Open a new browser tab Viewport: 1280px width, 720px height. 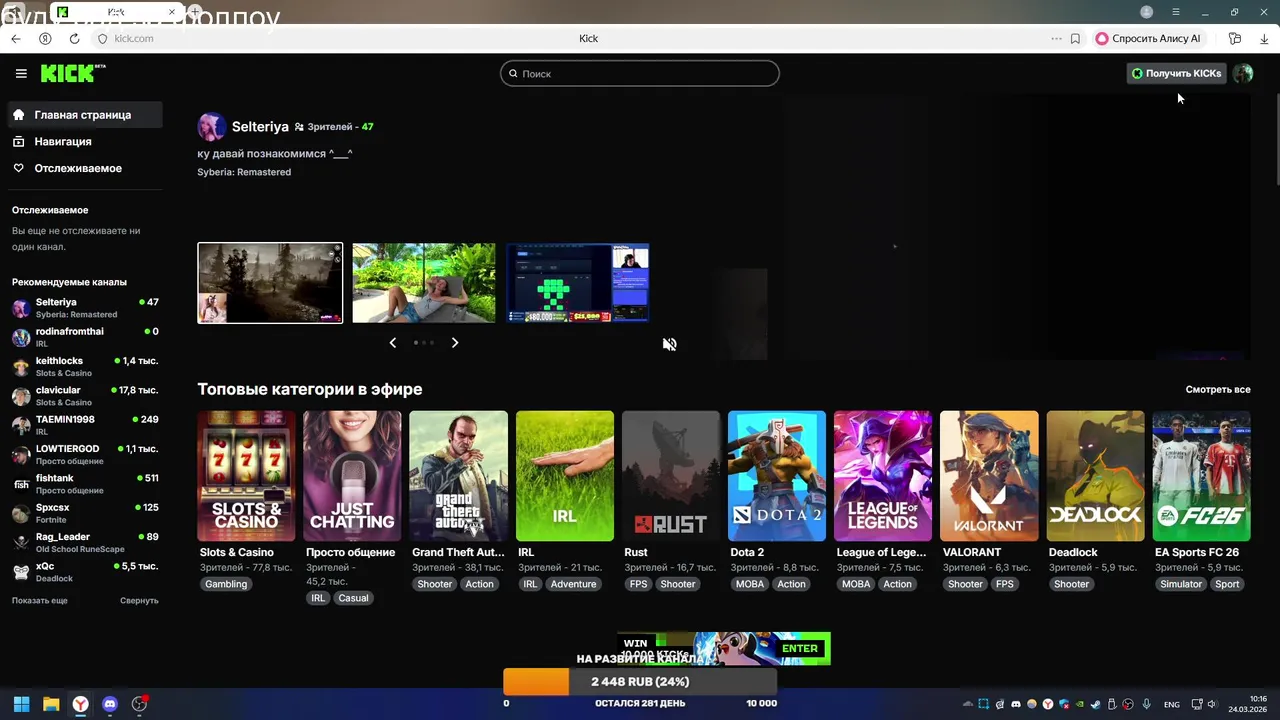point(195,12)
